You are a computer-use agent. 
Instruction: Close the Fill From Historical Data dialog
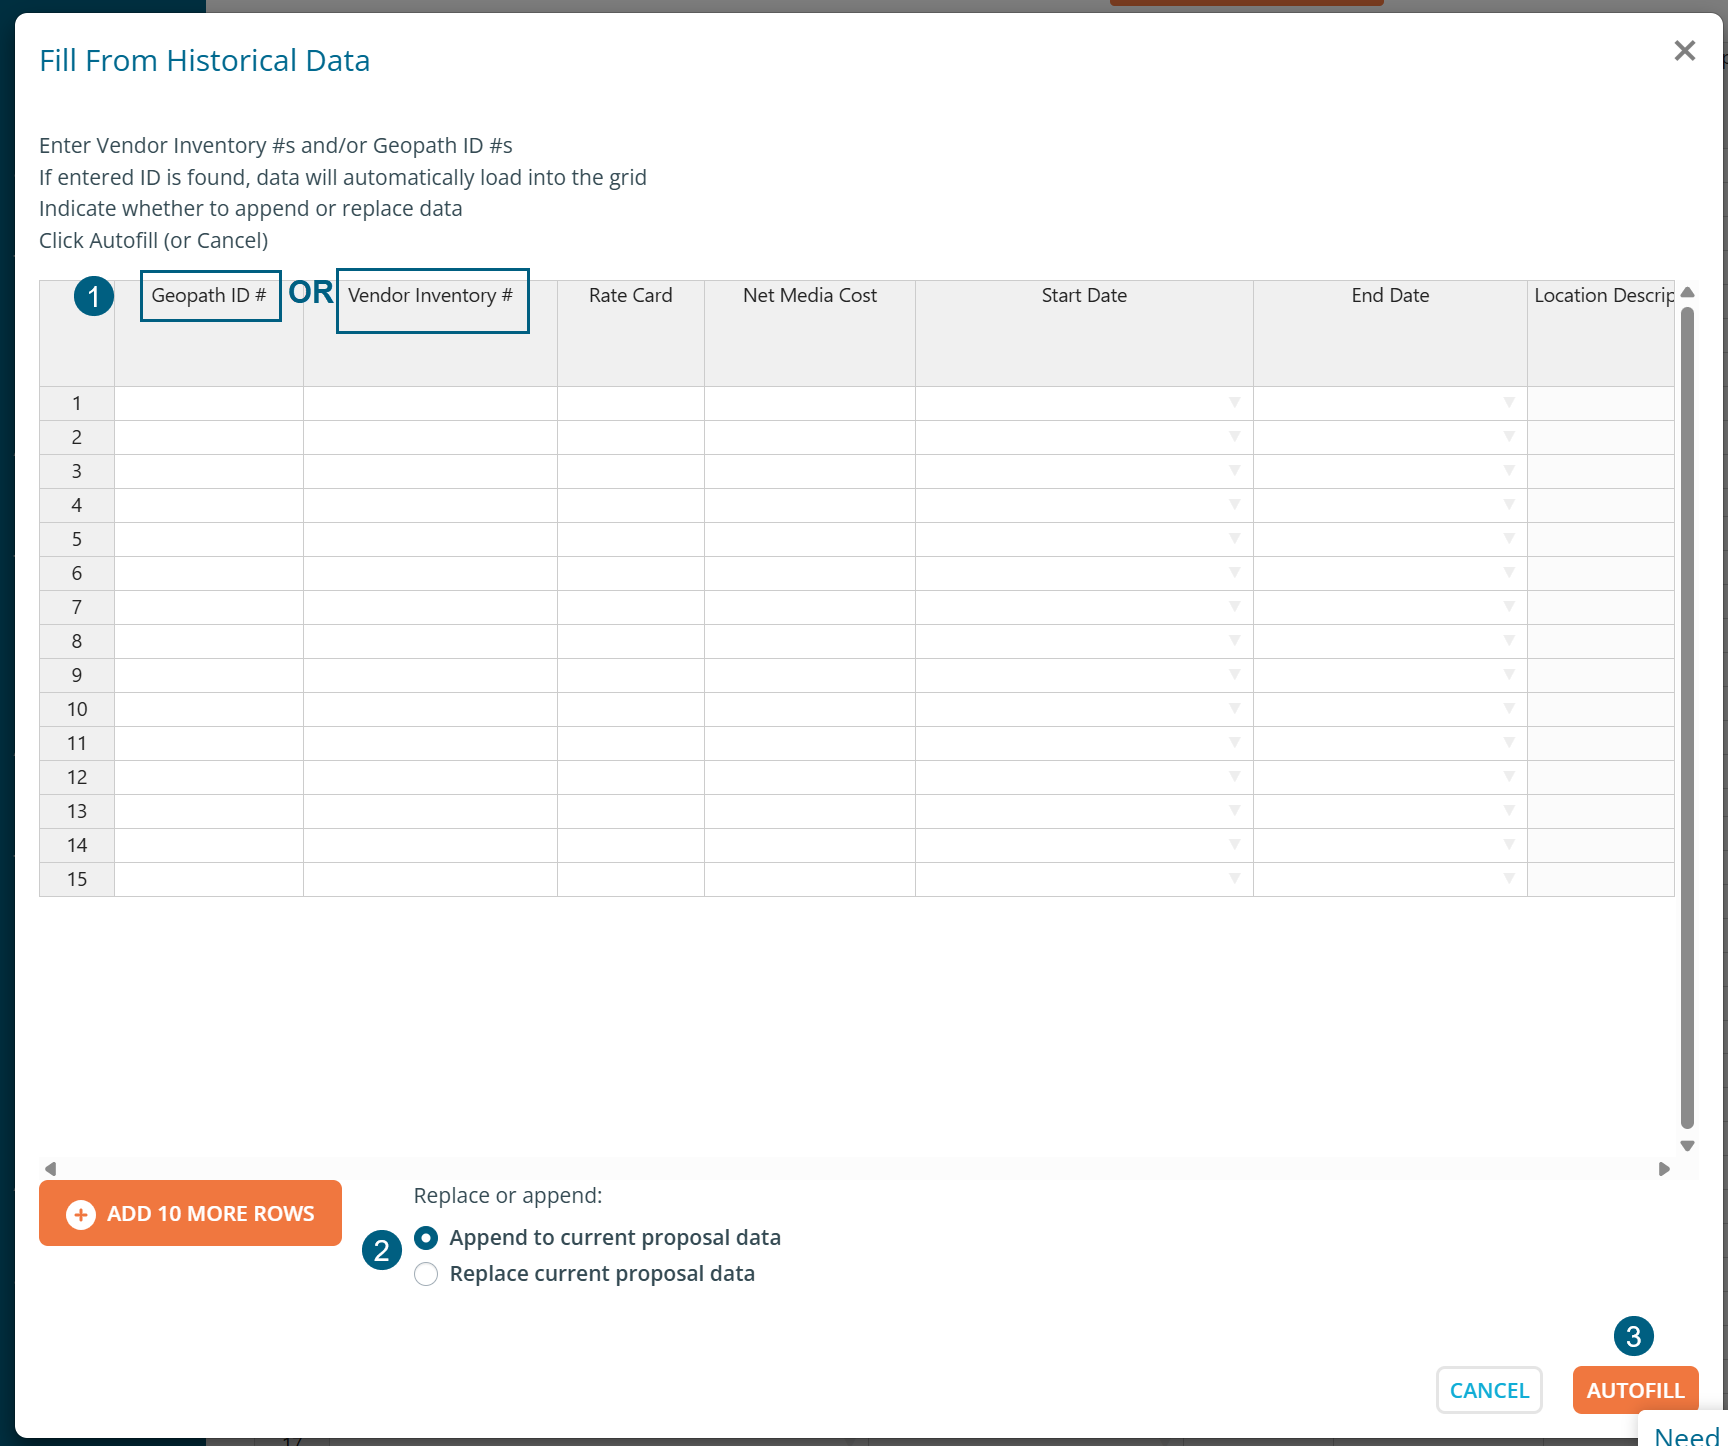1684,51
